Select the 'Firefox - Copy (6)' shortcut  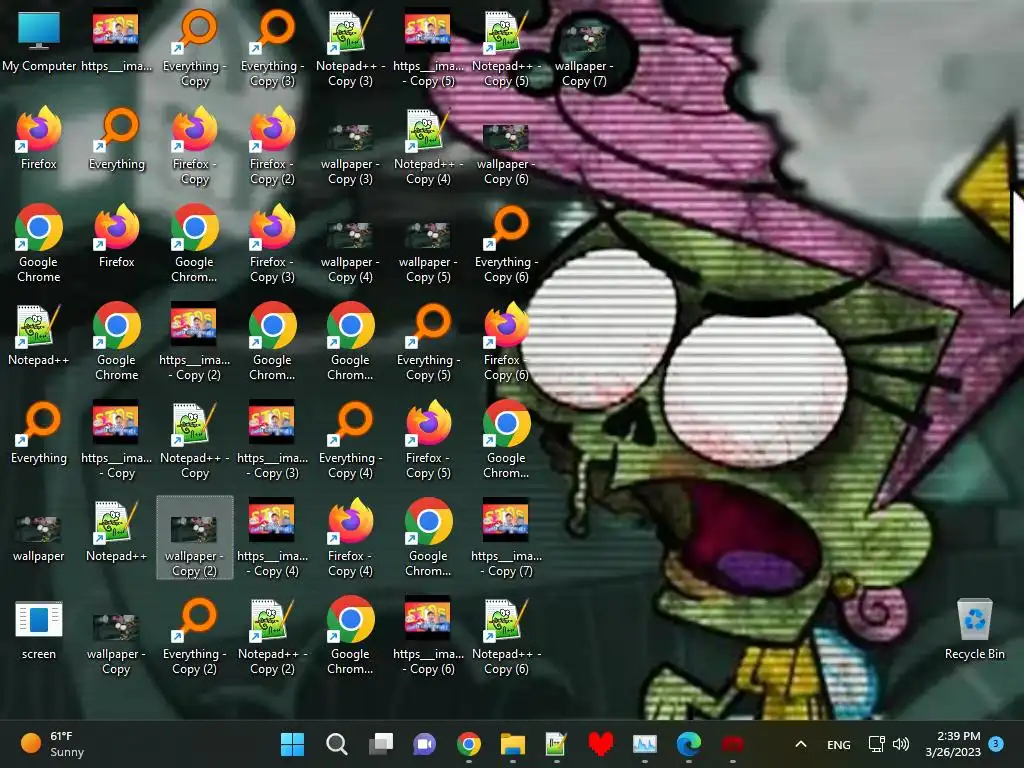506,342
